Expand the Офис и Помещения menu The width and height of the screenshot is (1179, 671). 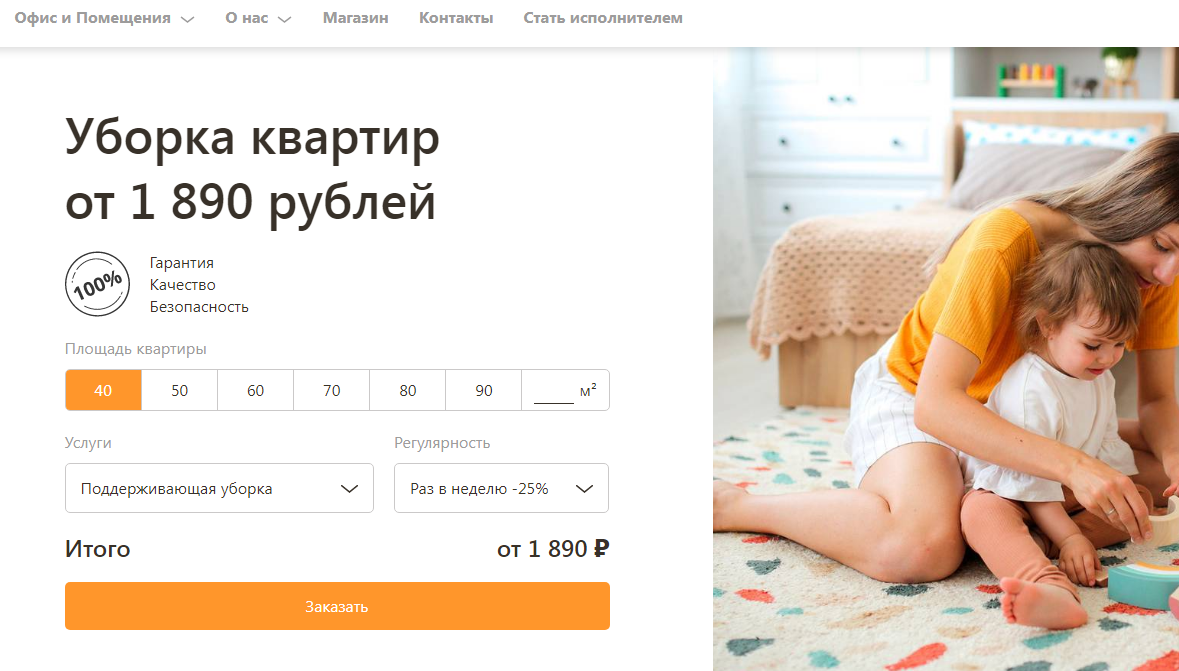105,18
